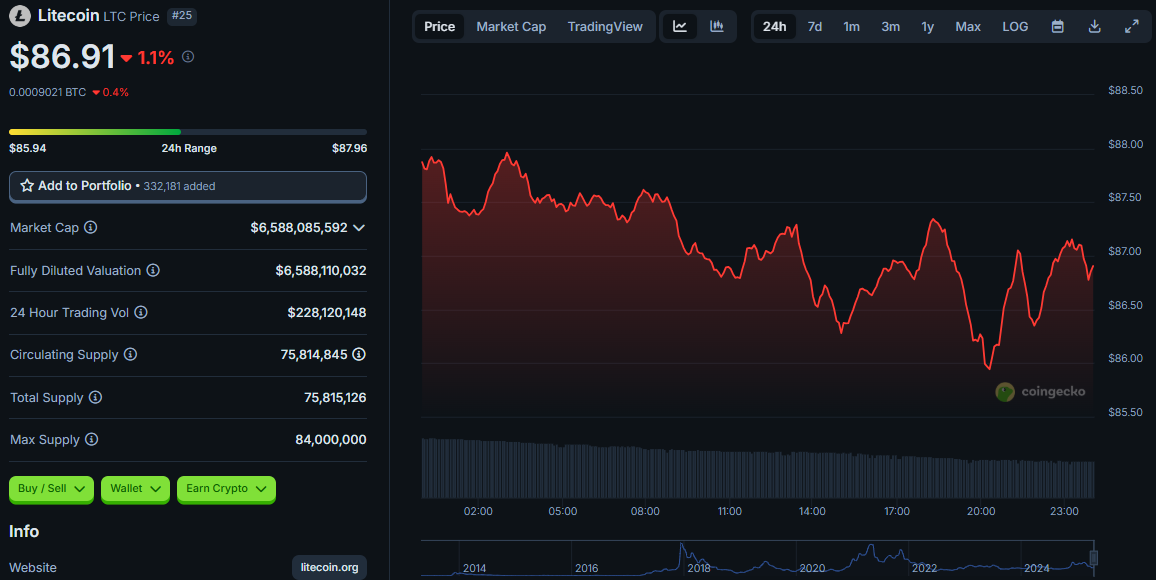Click the 14:00 x-axis time label

(x=812, y=511)
